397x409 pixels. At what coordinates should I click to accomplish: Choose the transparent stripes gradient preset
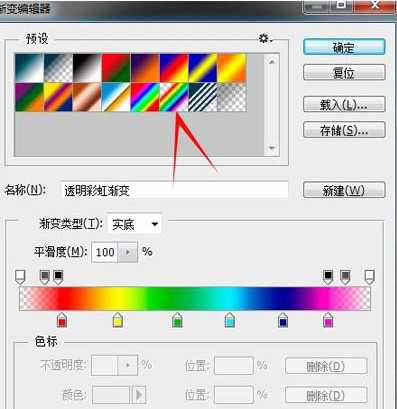[203, 97]
